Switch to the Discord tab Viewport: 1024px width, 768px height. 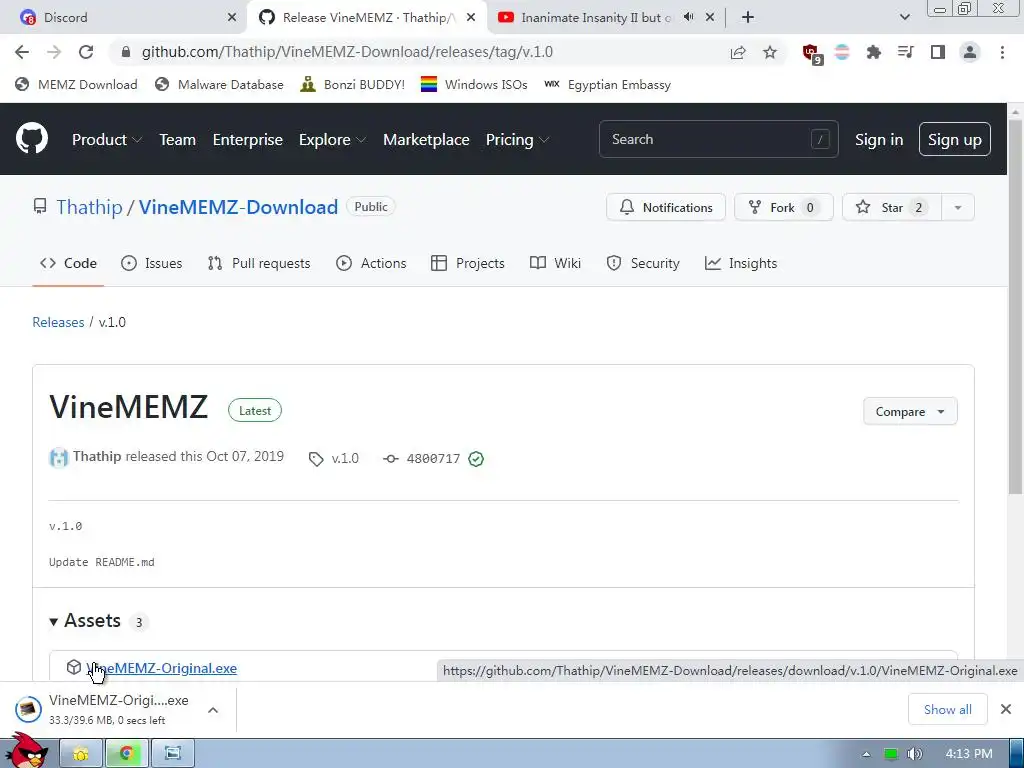[x=124, y=18]
